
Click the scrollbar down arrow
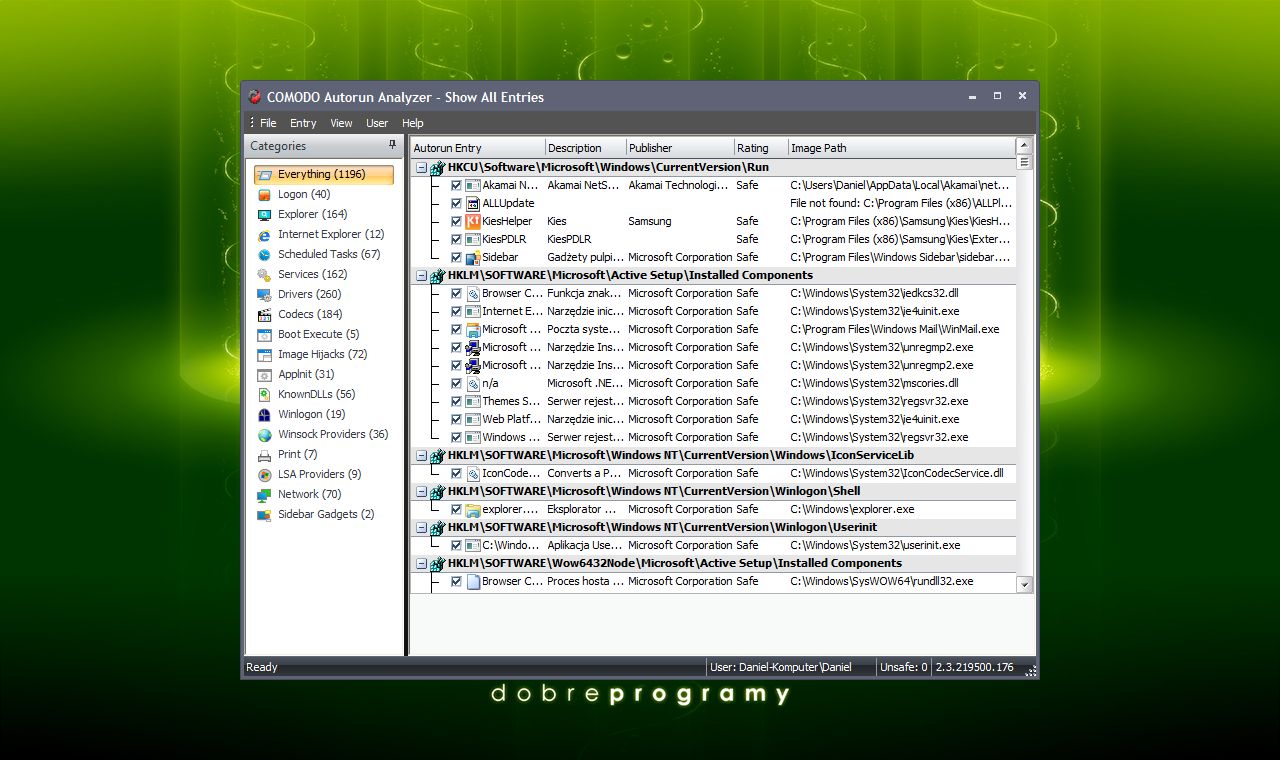1024,584
